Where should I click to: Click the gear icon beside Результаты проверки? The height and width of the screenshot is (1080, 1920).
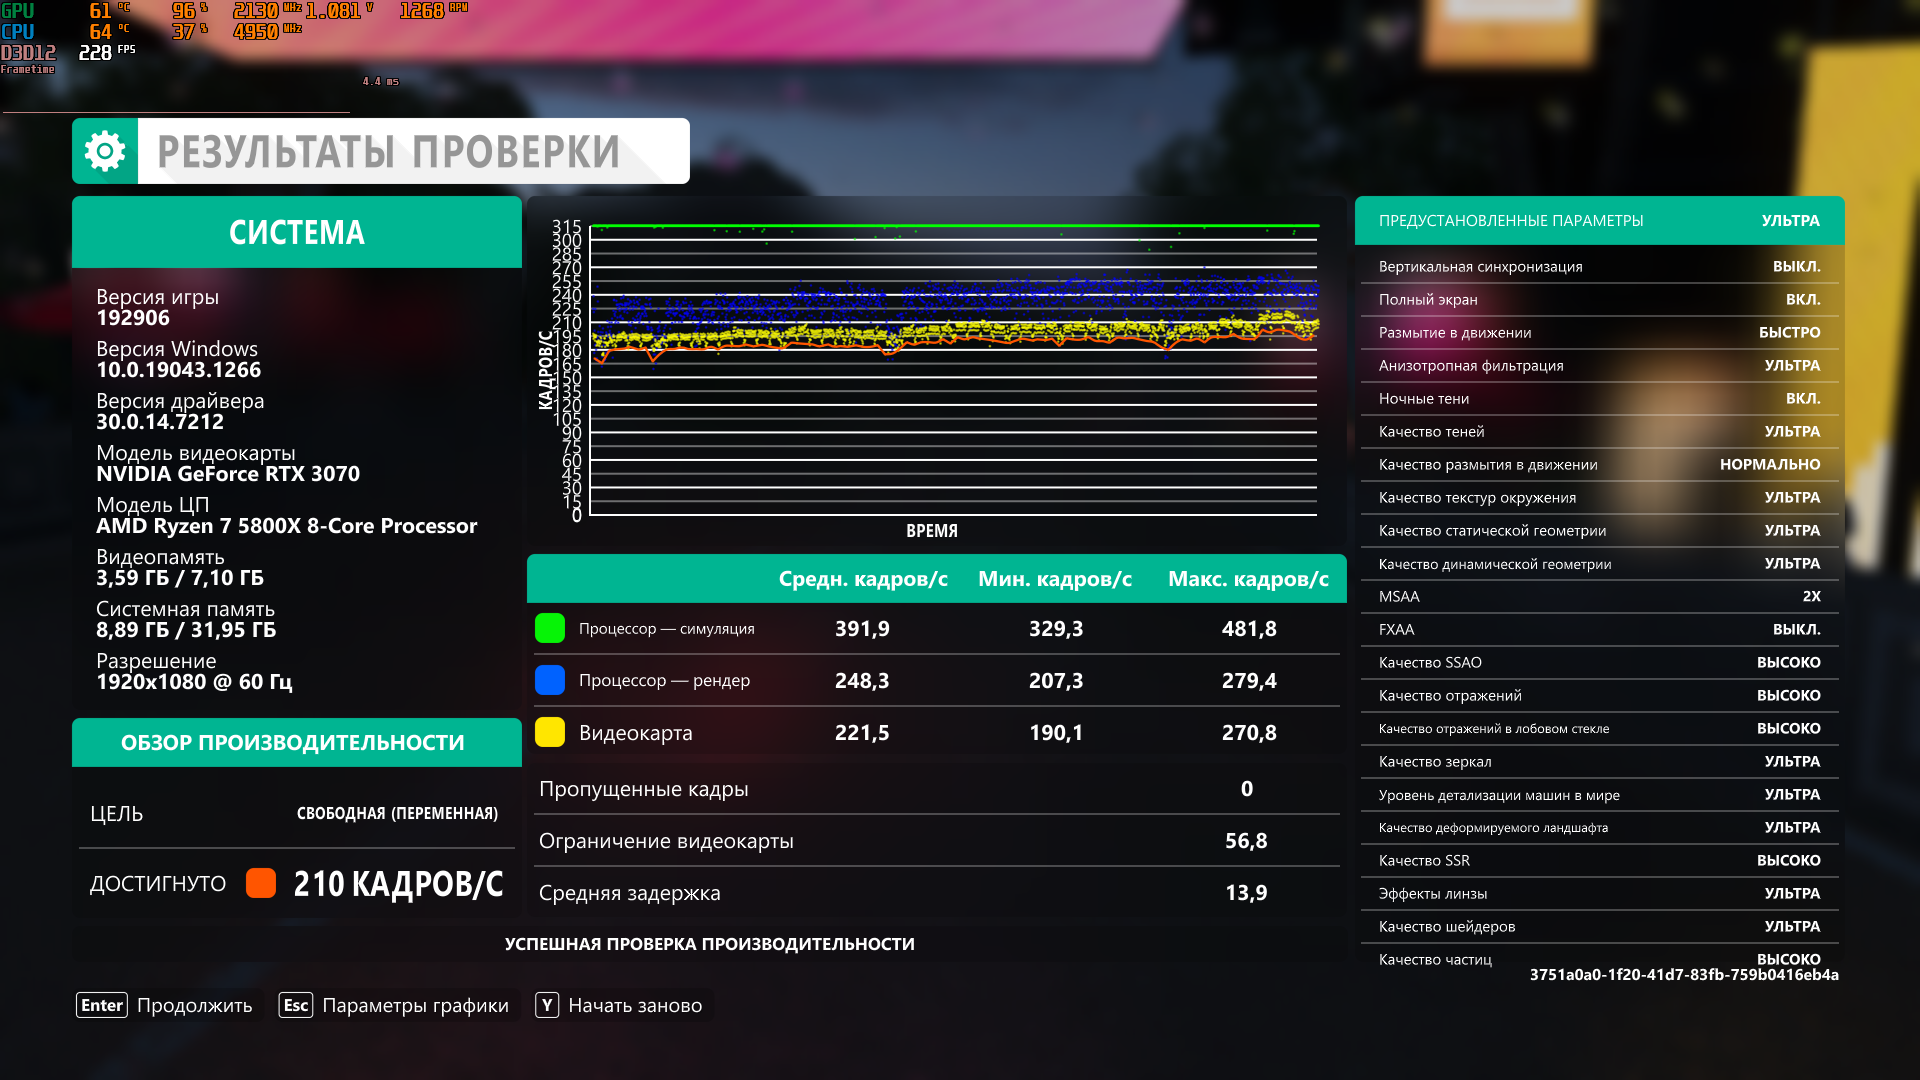coord(105,151)
